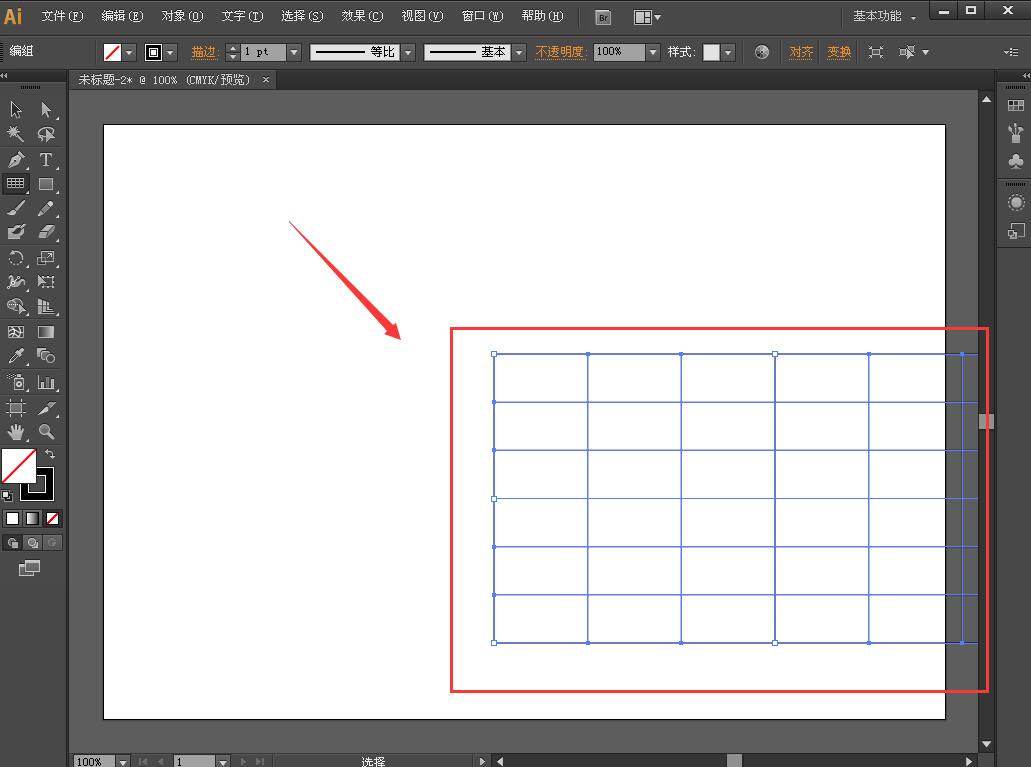Choose the Type tool
1031x767 pixels.
(x=47, y=159)
